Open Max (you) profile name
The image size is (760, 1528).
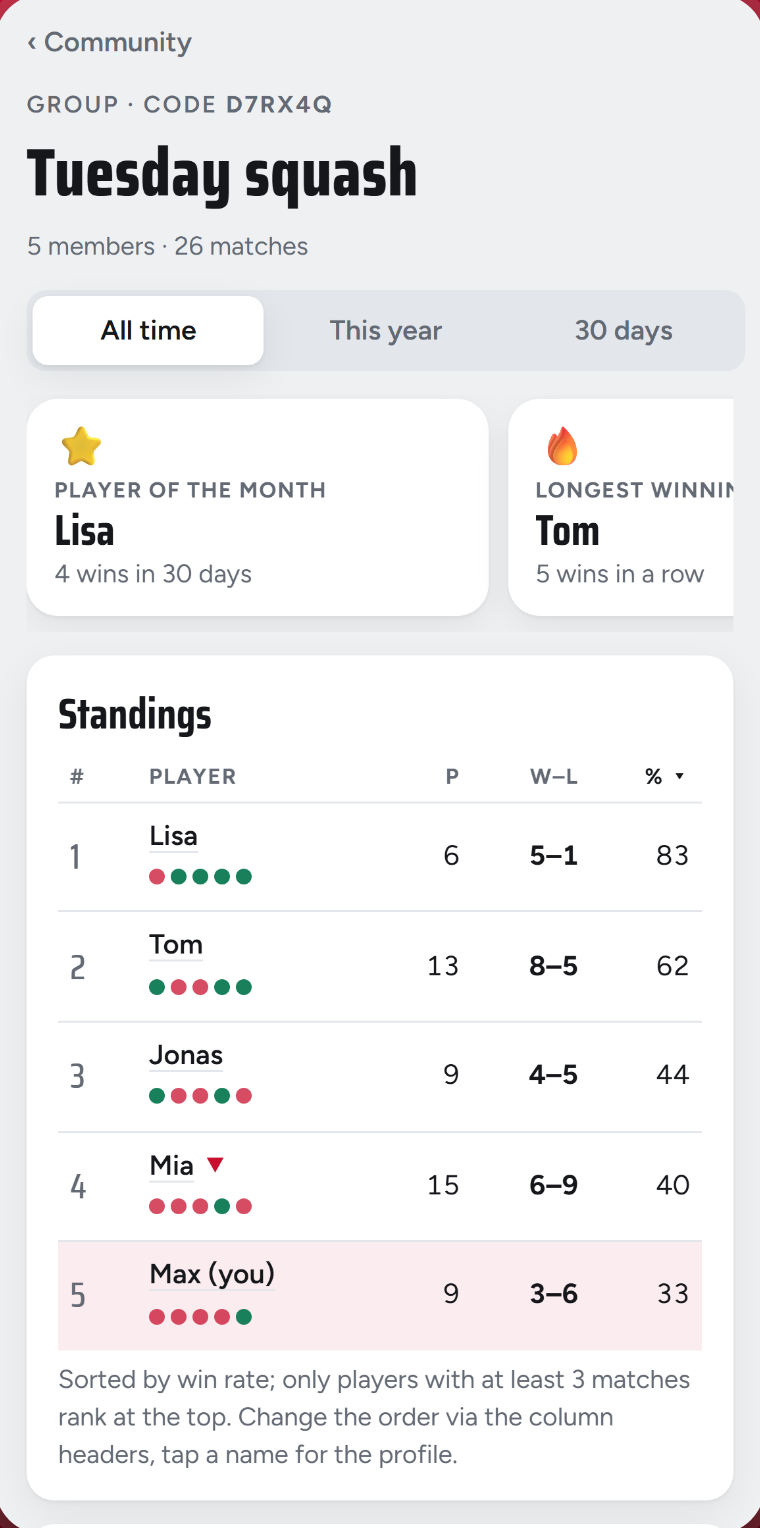point(212,1274)
